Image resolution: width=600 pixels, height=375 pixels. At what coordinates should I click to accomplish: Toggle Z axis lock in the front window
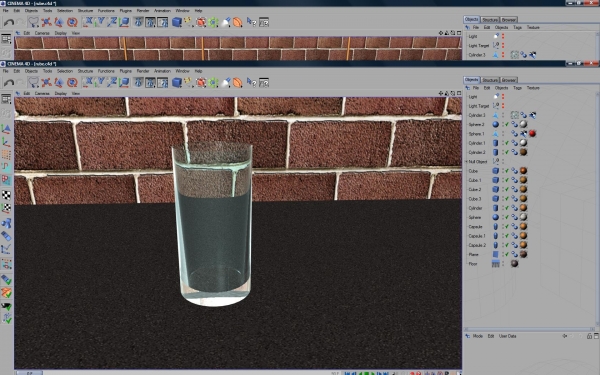112,82
